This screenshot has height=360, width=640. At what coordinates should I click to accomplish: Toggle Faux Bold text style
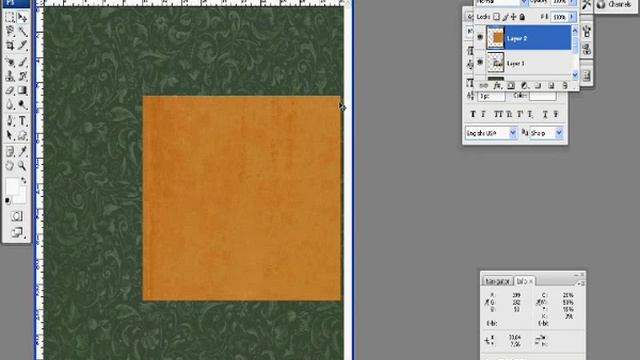click(473, 115)
